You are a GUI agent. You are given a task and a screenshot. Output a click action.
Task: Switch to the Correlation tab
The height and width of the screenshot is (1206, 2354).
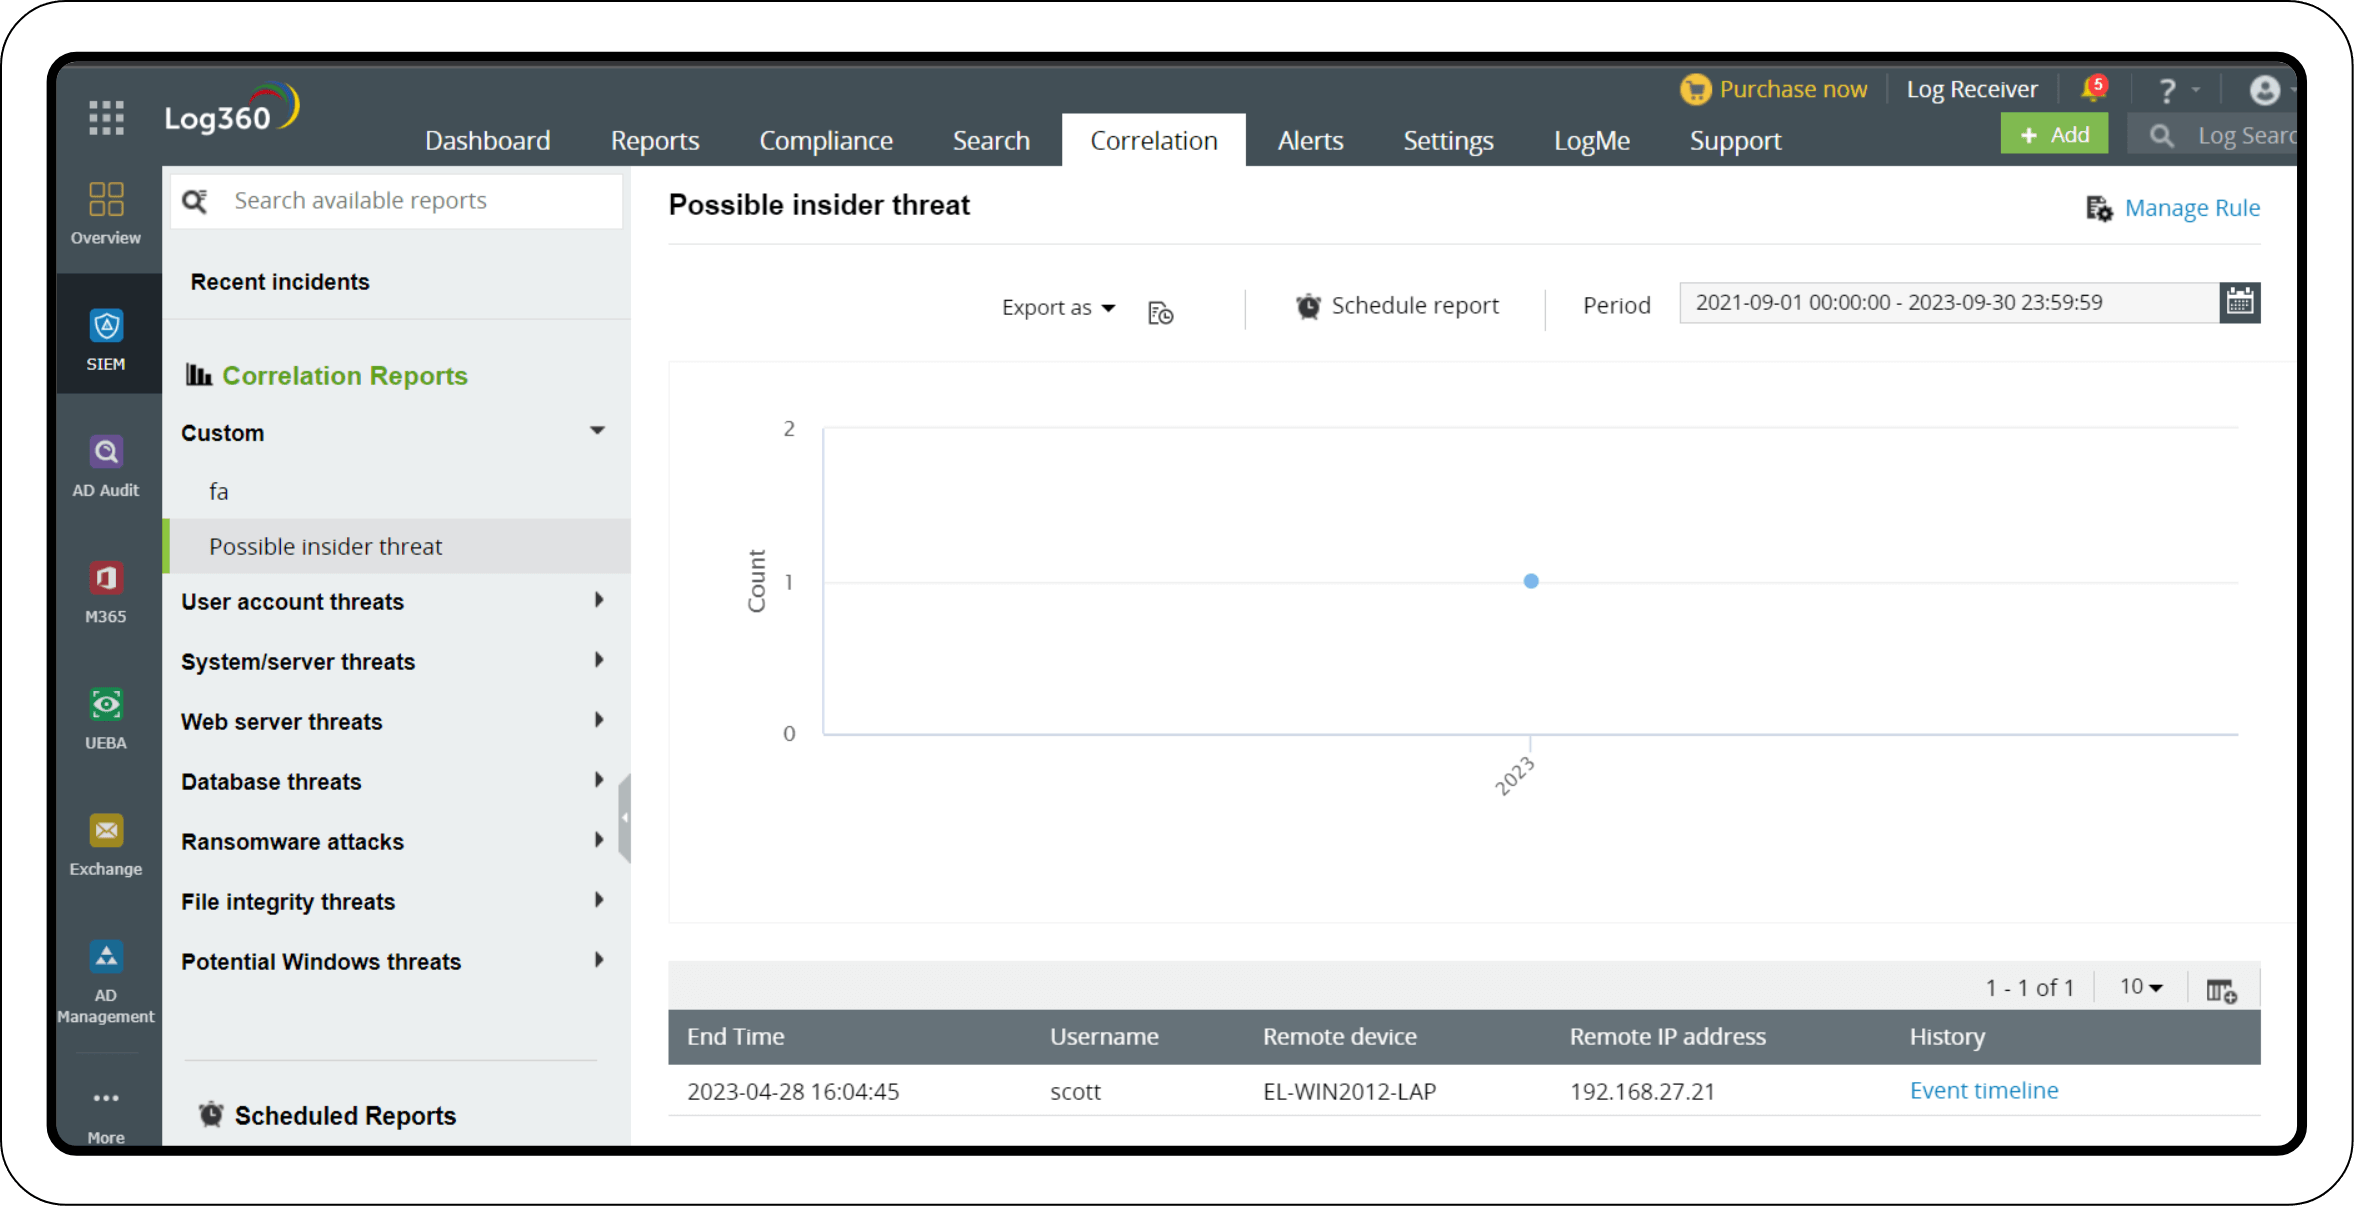1152,140
